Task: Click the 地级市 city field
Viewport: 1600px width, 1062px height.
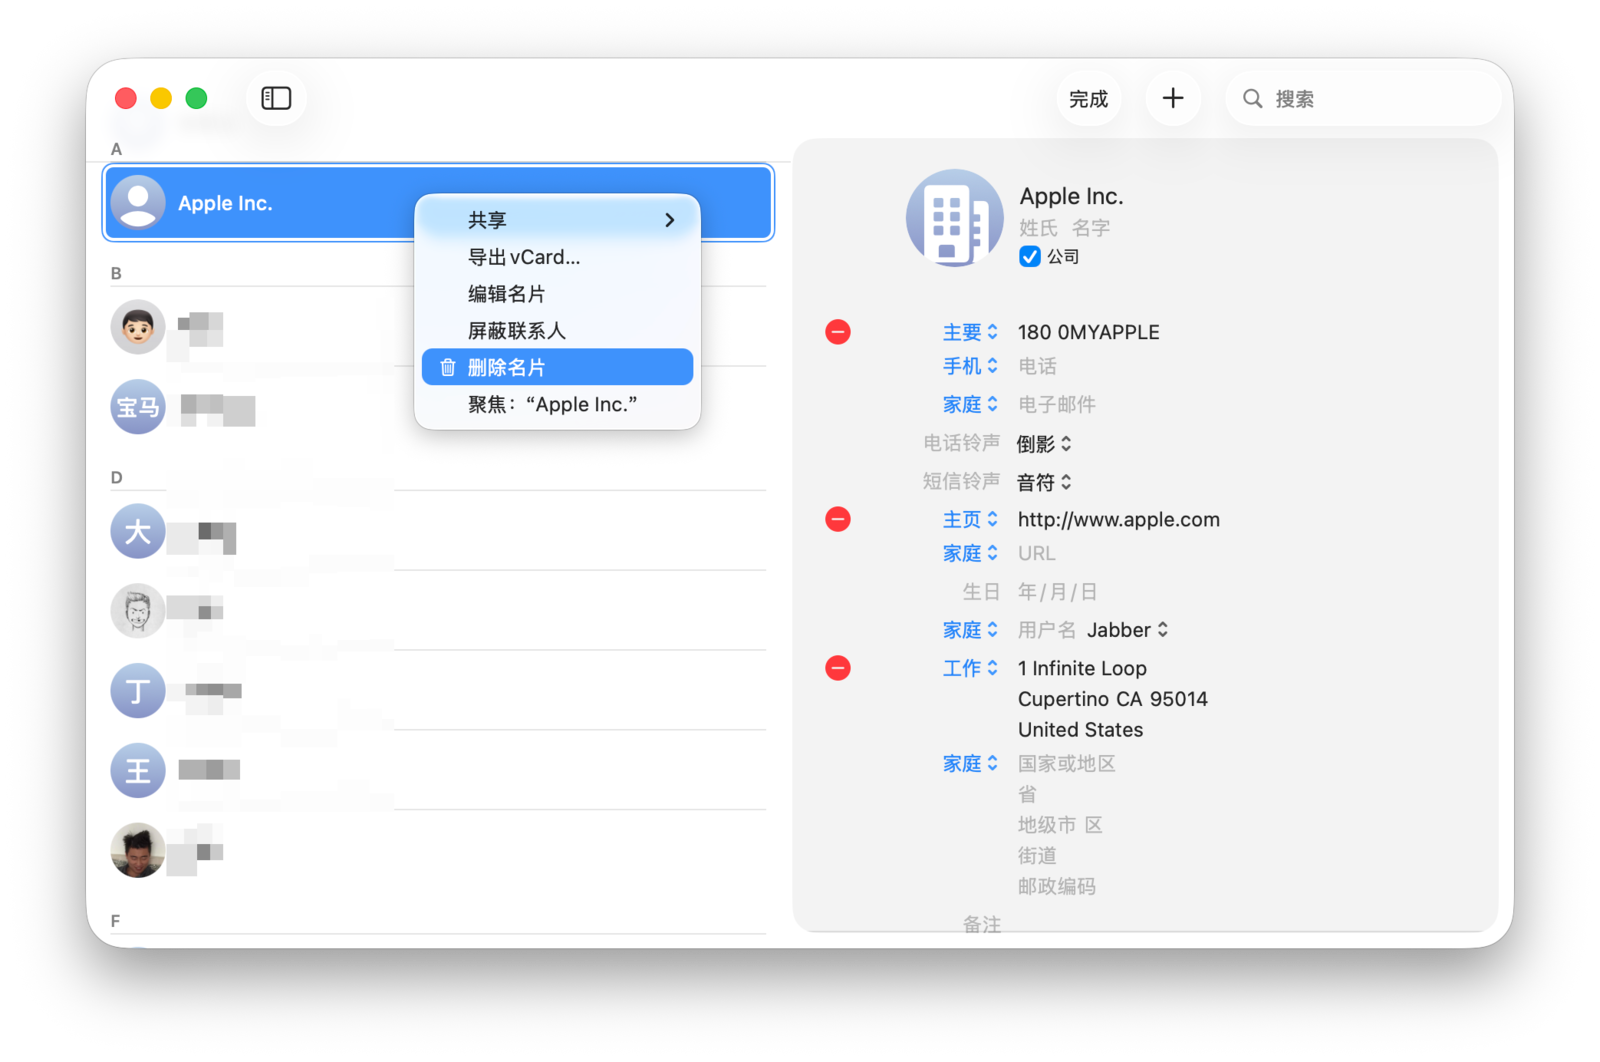Action: pyautogui.click(x=1047, y=825)
